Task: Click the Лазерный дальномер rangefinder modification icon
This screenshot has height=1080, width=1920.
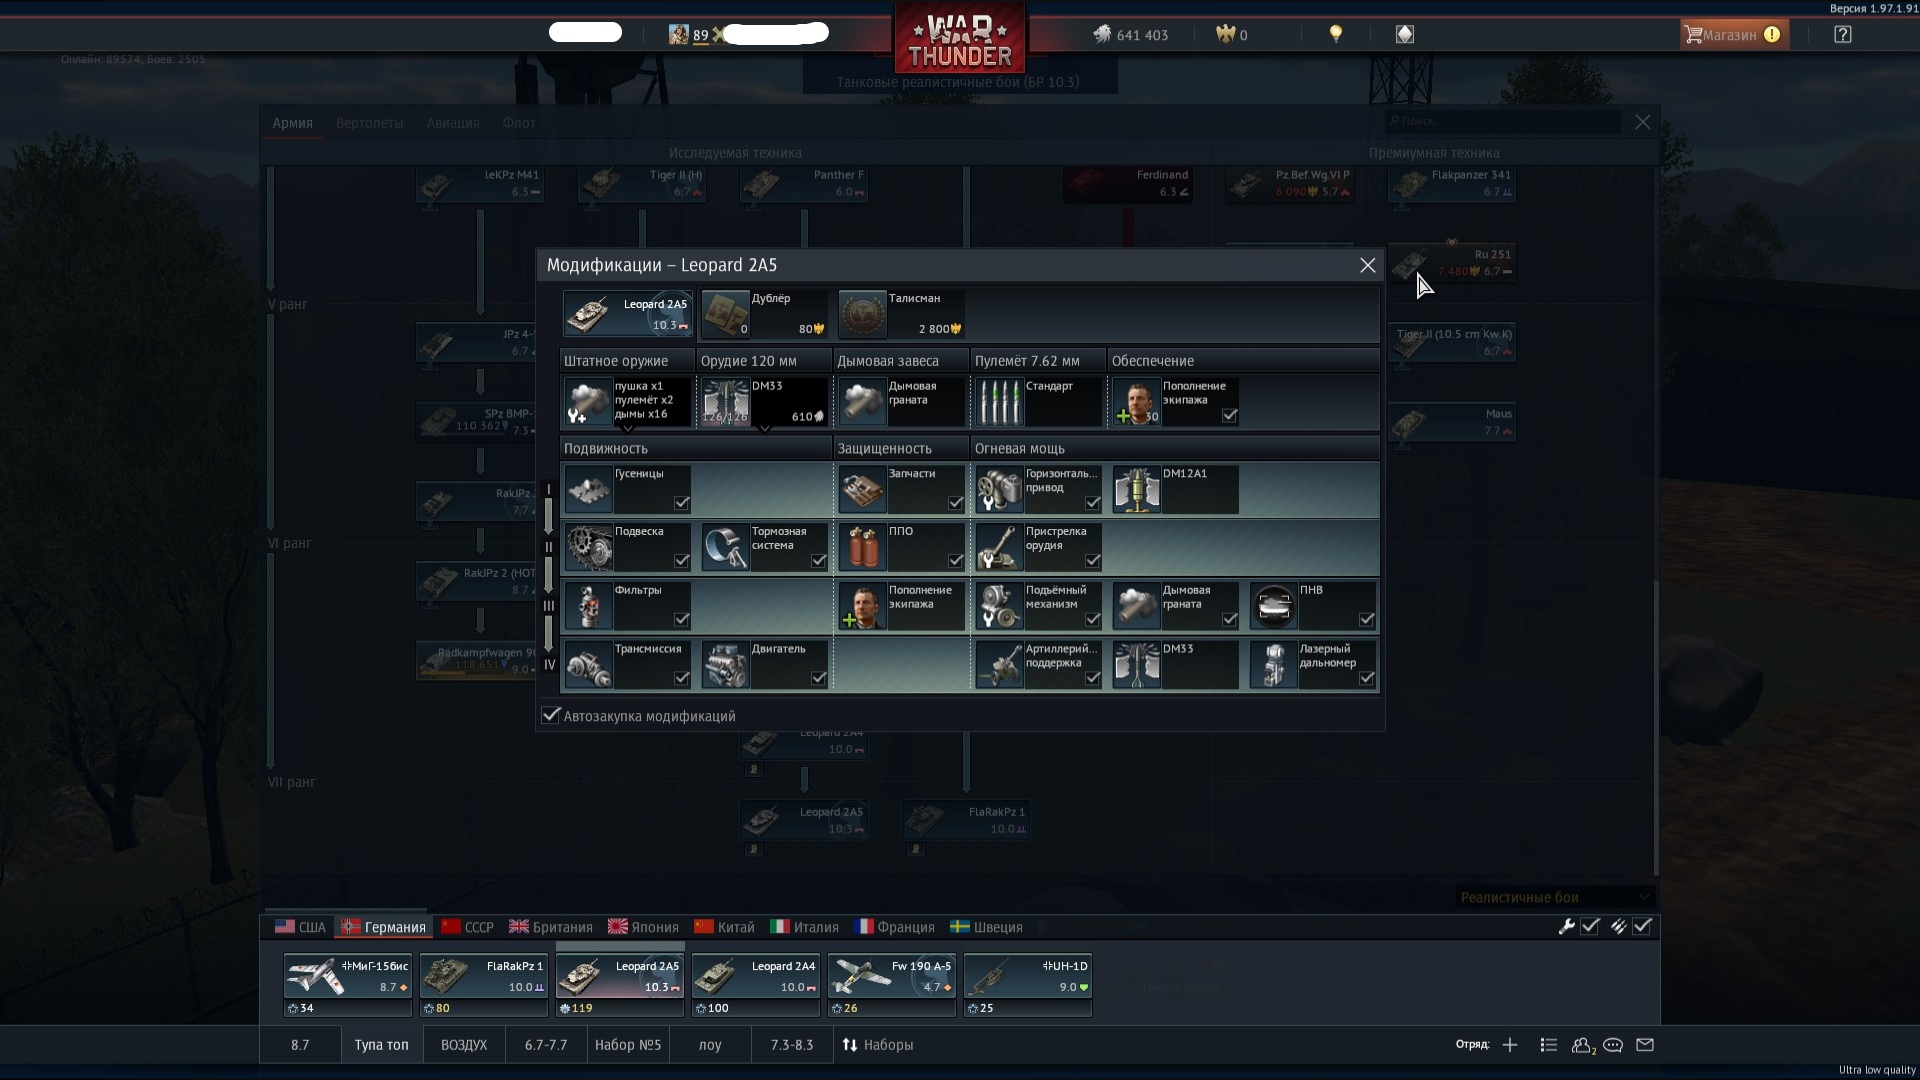Action: (1274, 665)
